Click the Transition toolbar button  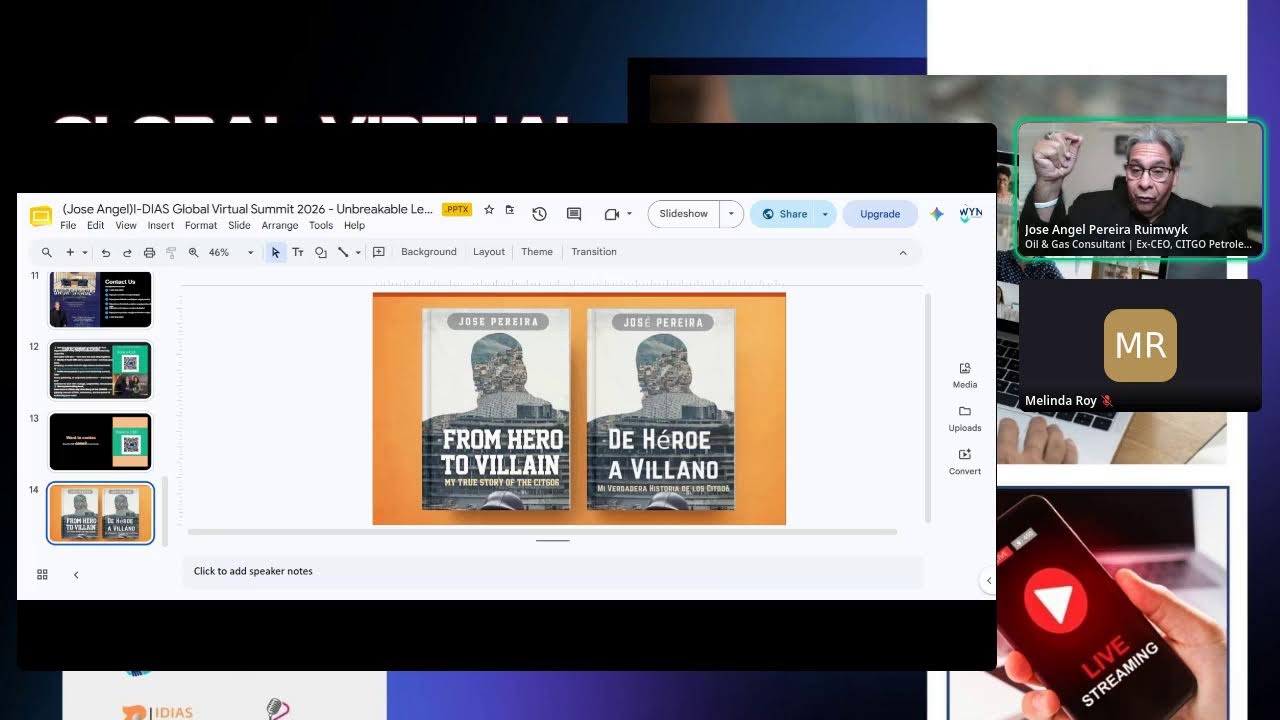coord(594,252)
